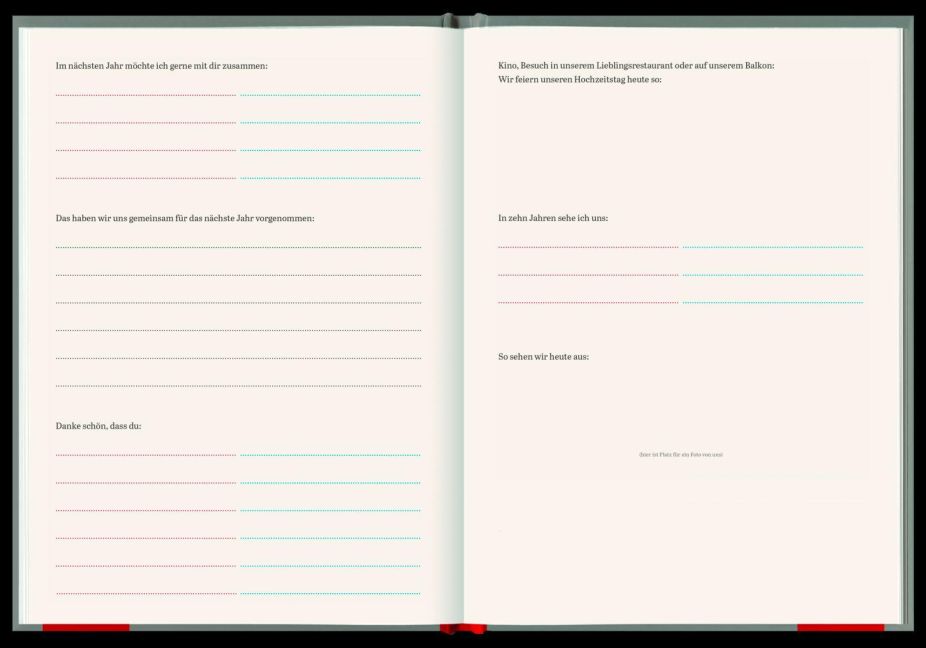
Task: Click last blue dotted line on the left page
Action: [331, 593]
